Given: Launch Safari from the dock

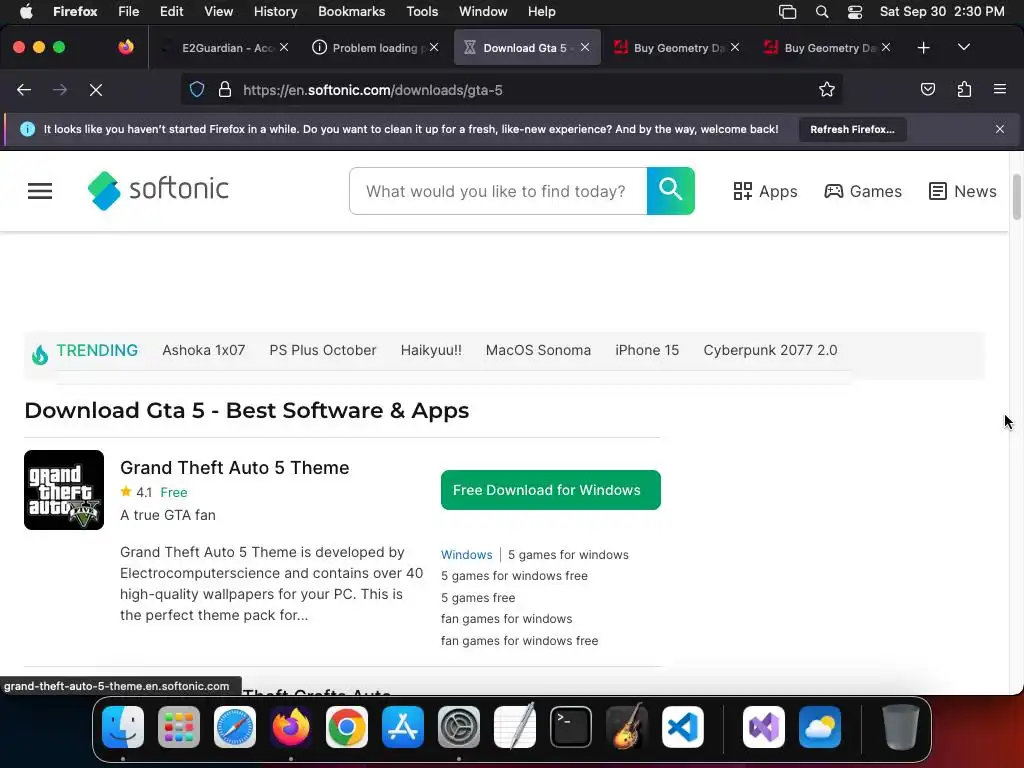Looking at the screenshot, I should tap(235, 727).
